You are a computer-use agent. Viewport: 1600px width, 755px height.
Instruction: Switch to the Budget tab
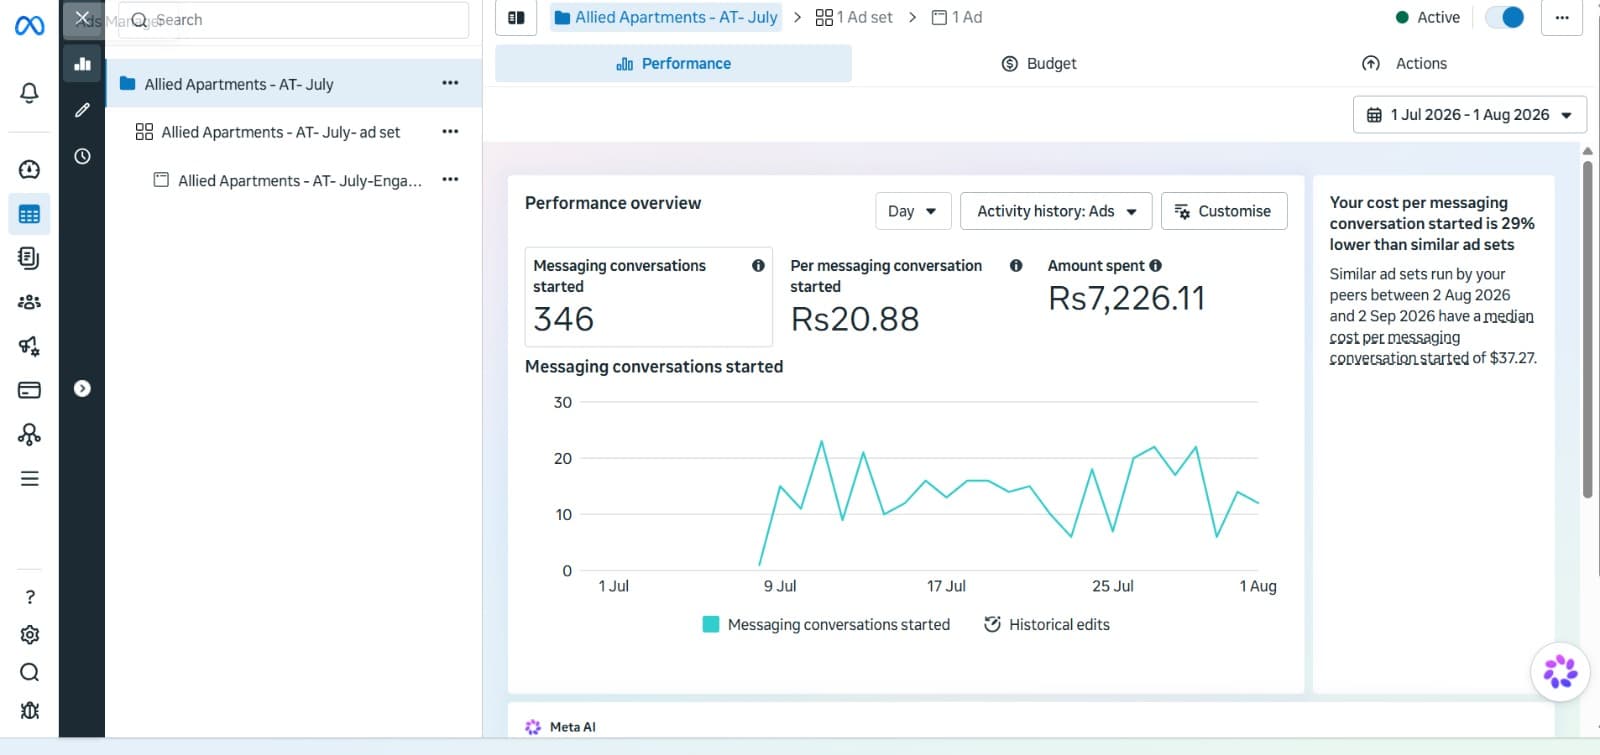[1039, 64]
